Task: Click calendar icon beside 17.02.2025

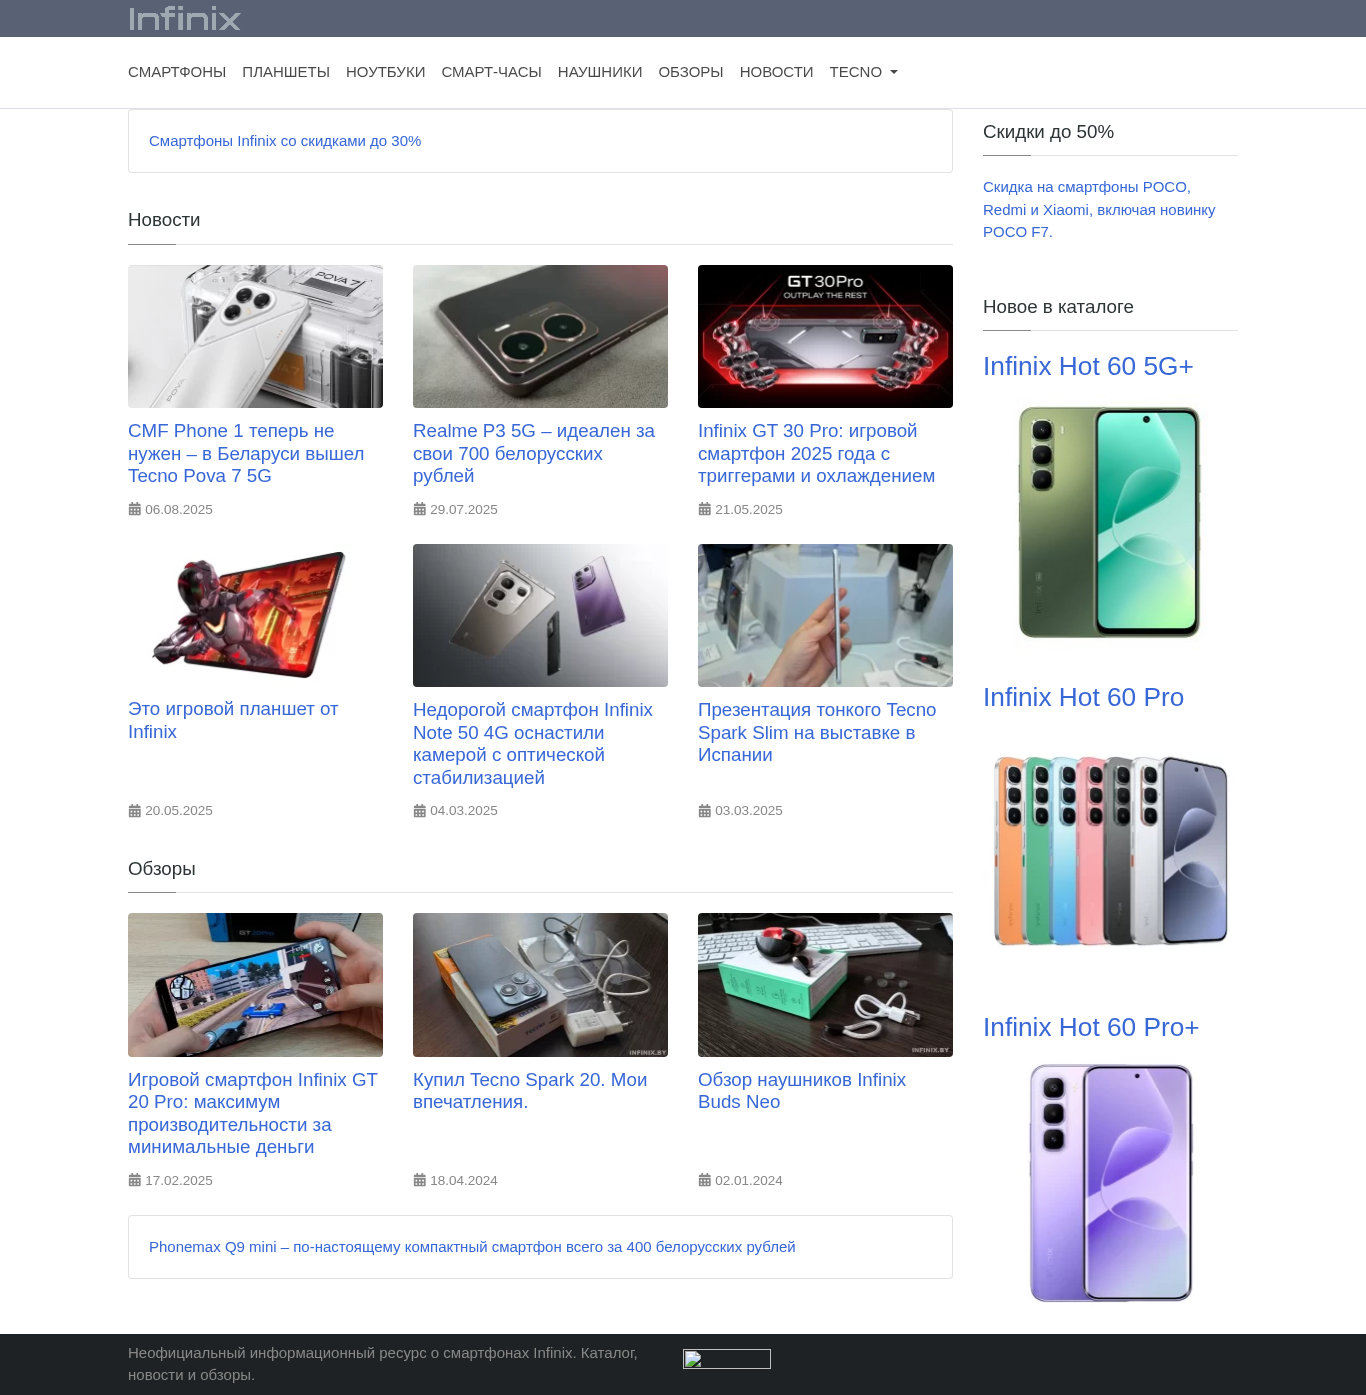Action: 134,1180
